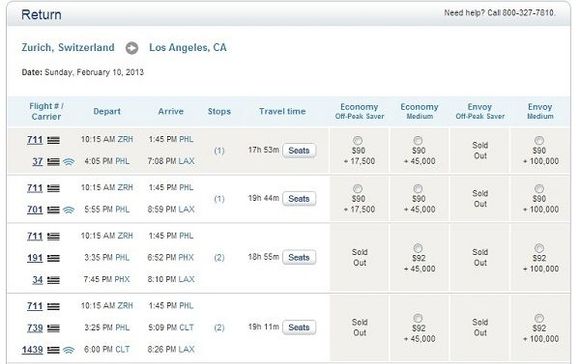
Task: Select Envoy Medium for the 19h 11m itinerary
Action: tap(539, 318)
